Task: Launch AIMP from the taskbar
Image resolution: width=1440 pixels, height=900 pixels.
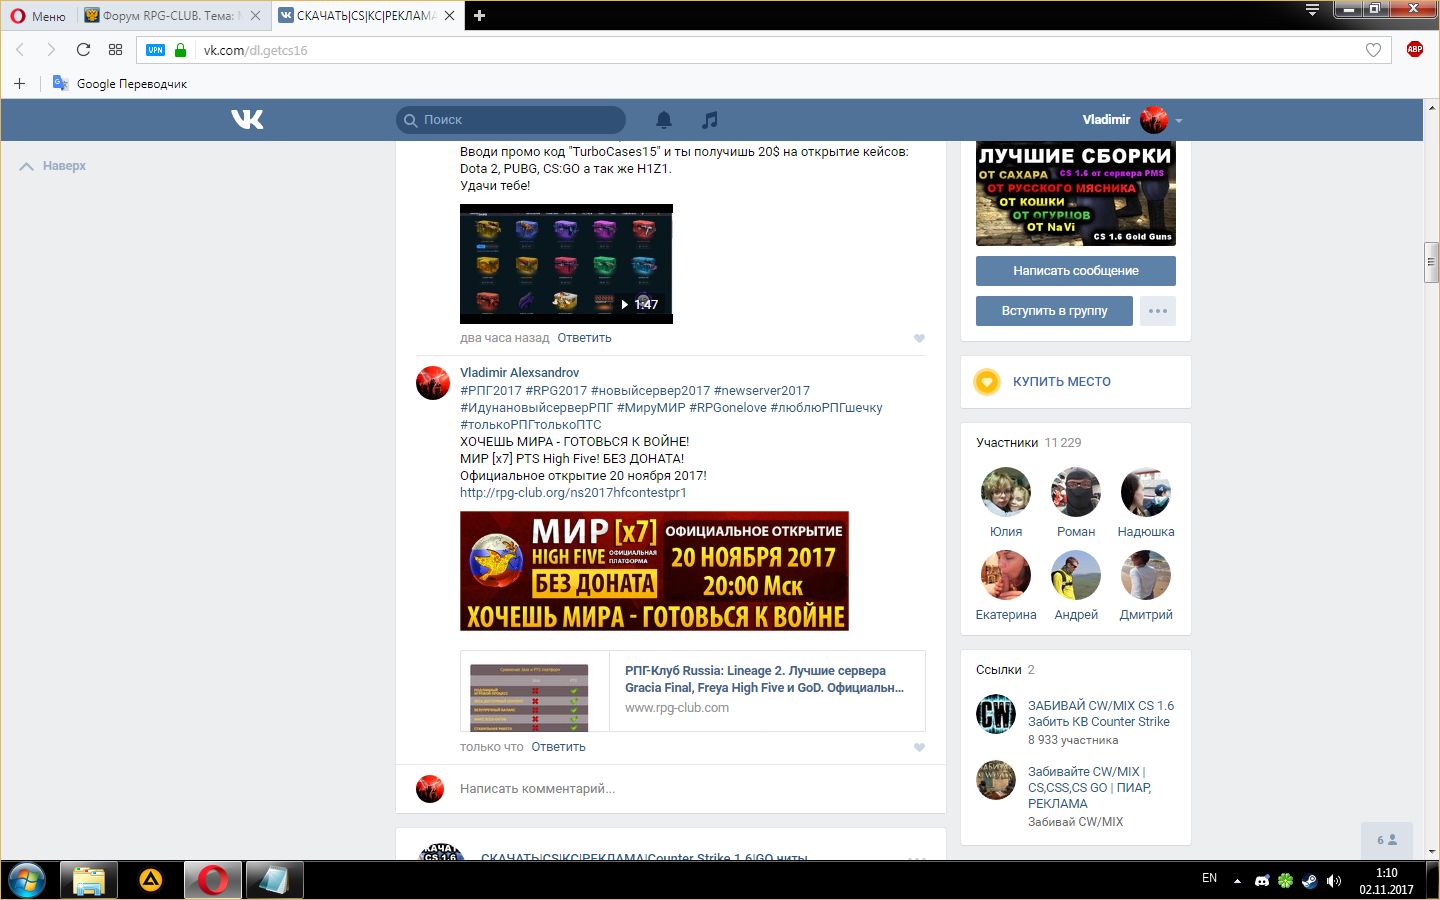Action: pos(151,880)
